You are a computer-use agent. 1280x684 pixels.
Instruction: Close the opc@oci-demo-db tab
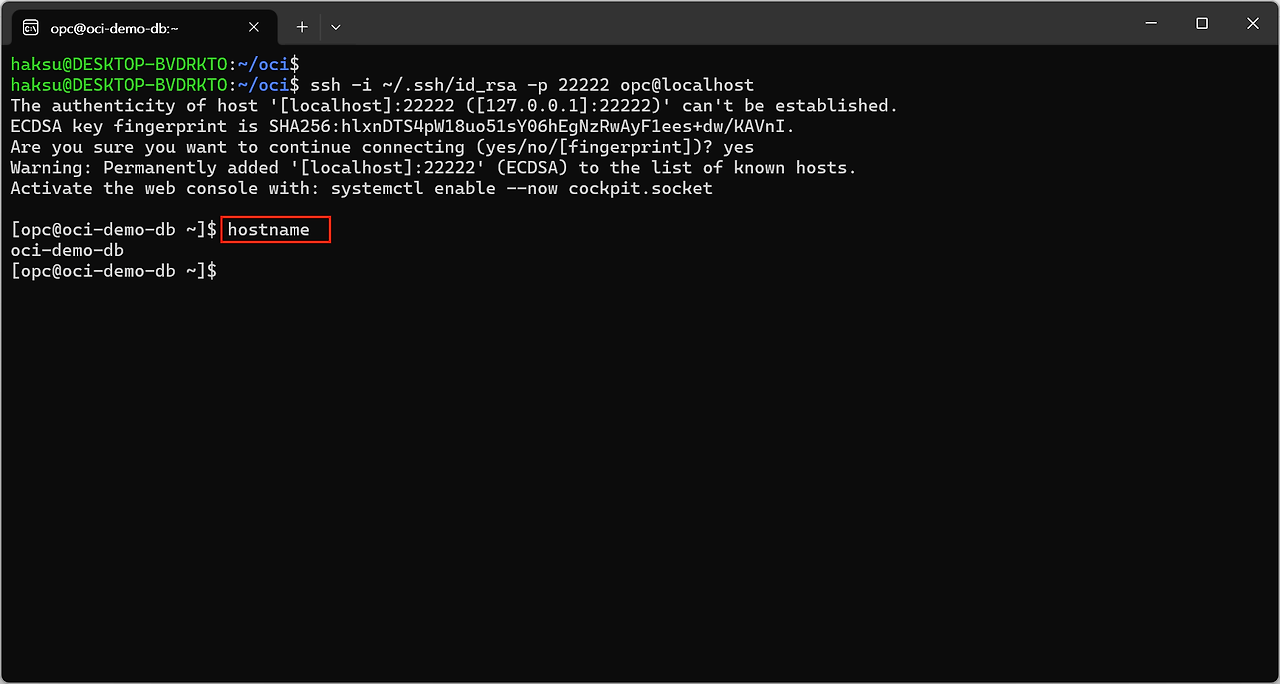click(255, 27)
